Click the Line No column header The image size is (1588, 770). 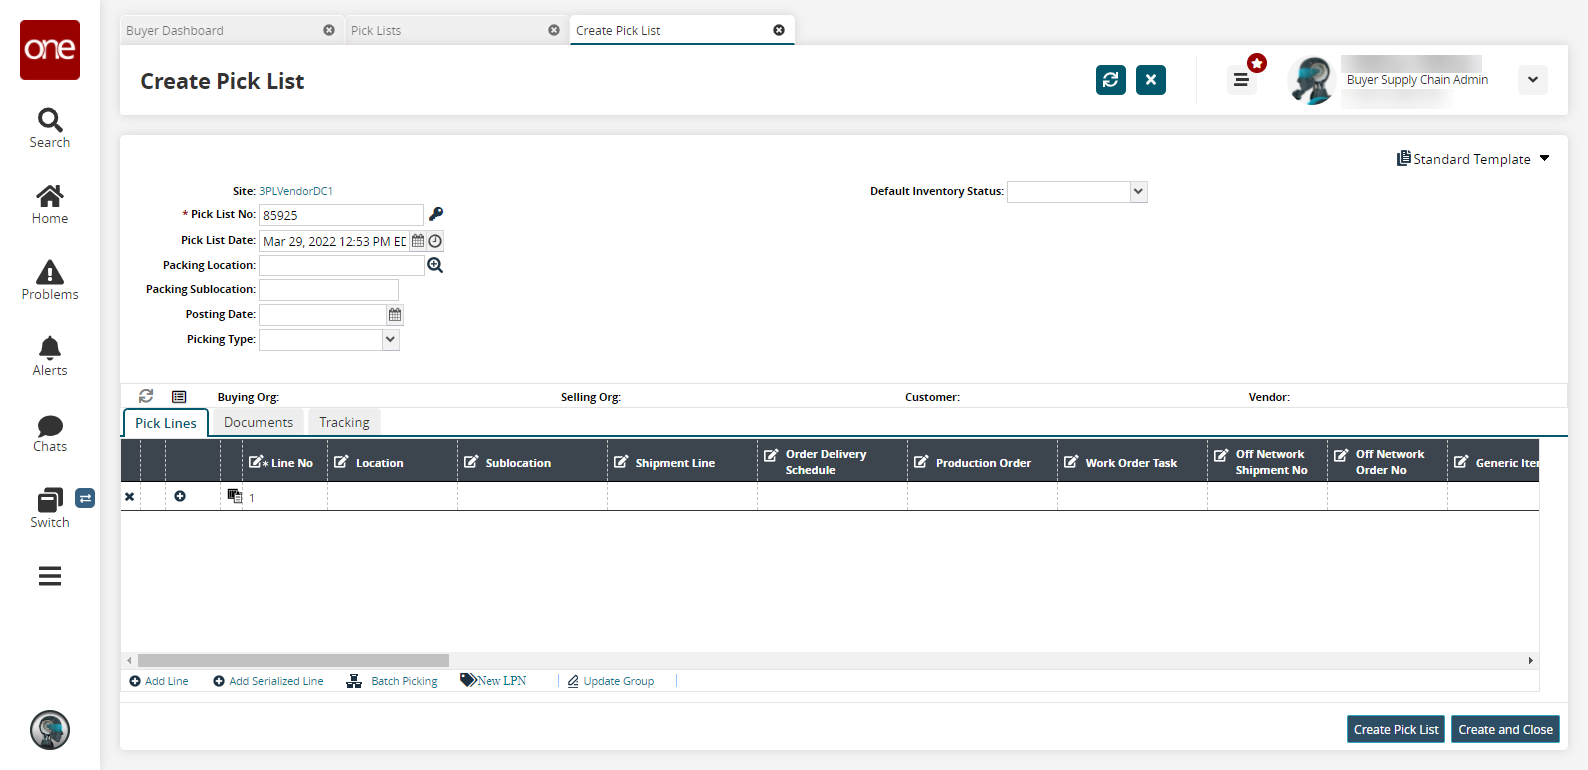point(285,462)
